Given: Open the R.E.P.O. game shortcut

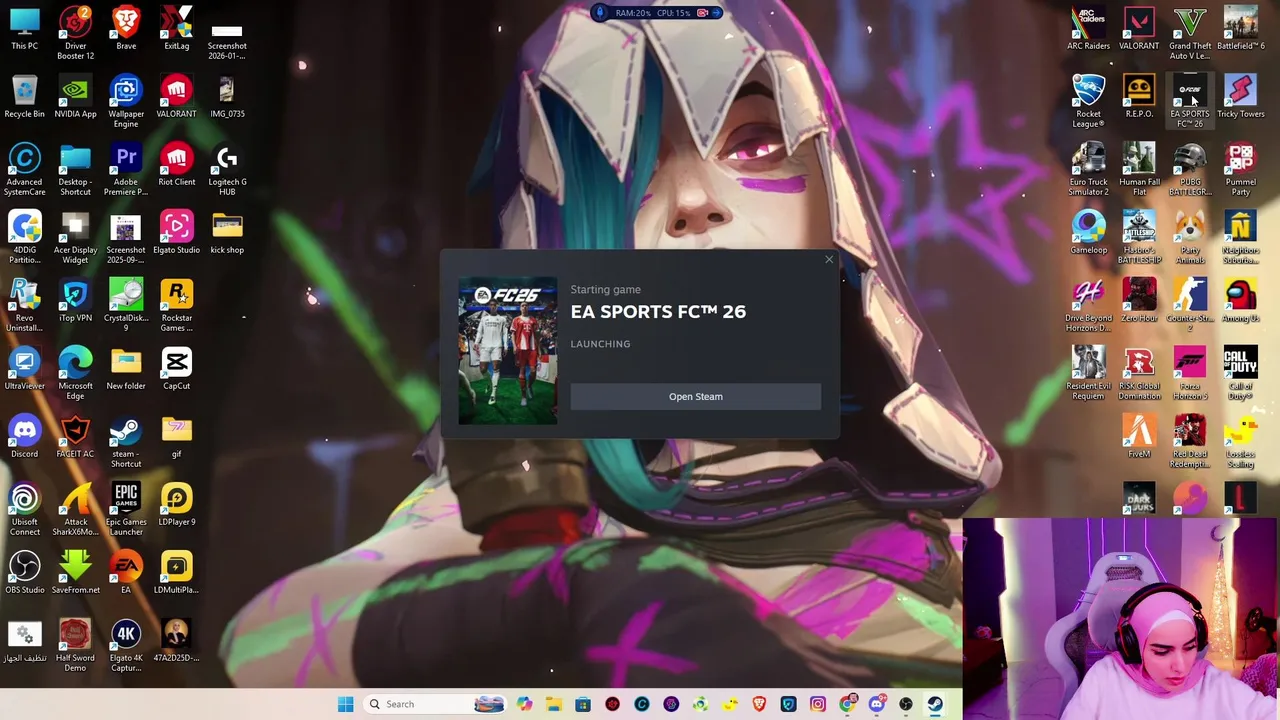Looking at the screenshot, I should 1139,97.
